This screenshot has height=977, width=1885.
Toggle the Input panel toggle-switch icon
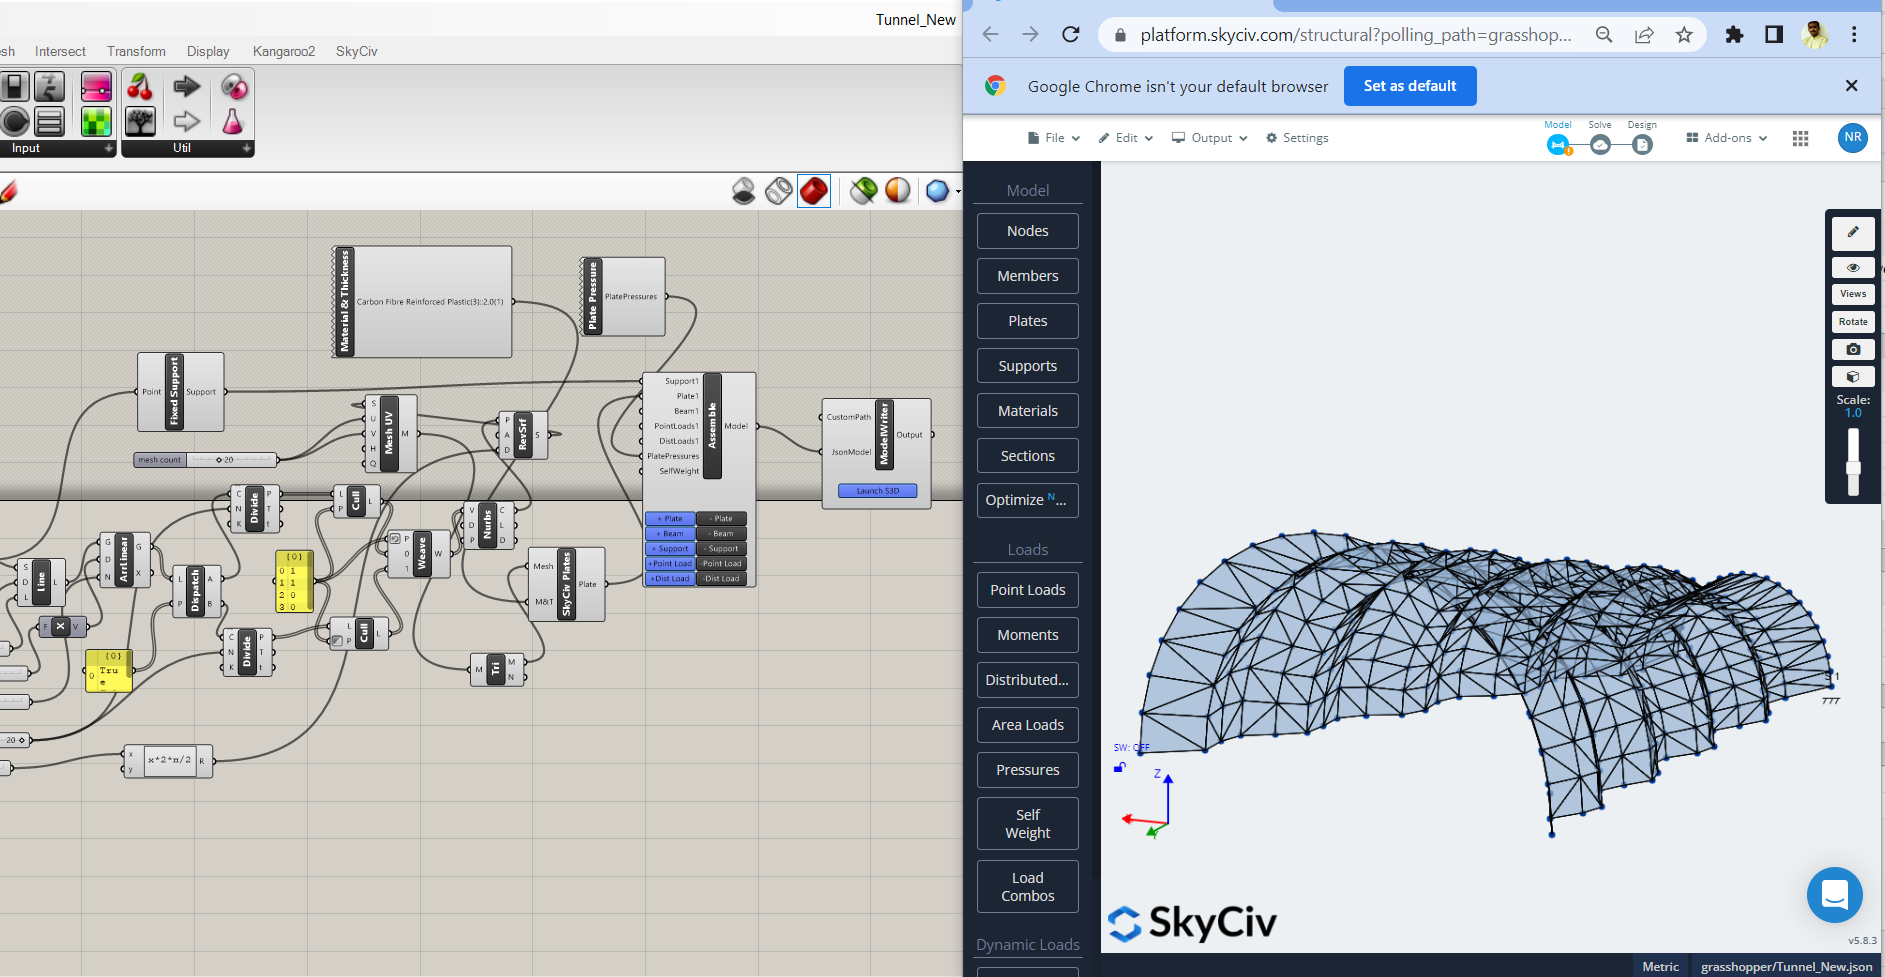[x=15, y=87]
